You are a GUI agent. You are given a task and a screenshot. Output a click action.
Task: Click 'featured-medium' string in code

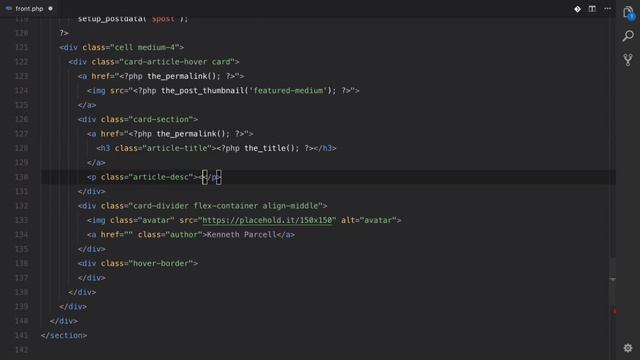(288, 90)
